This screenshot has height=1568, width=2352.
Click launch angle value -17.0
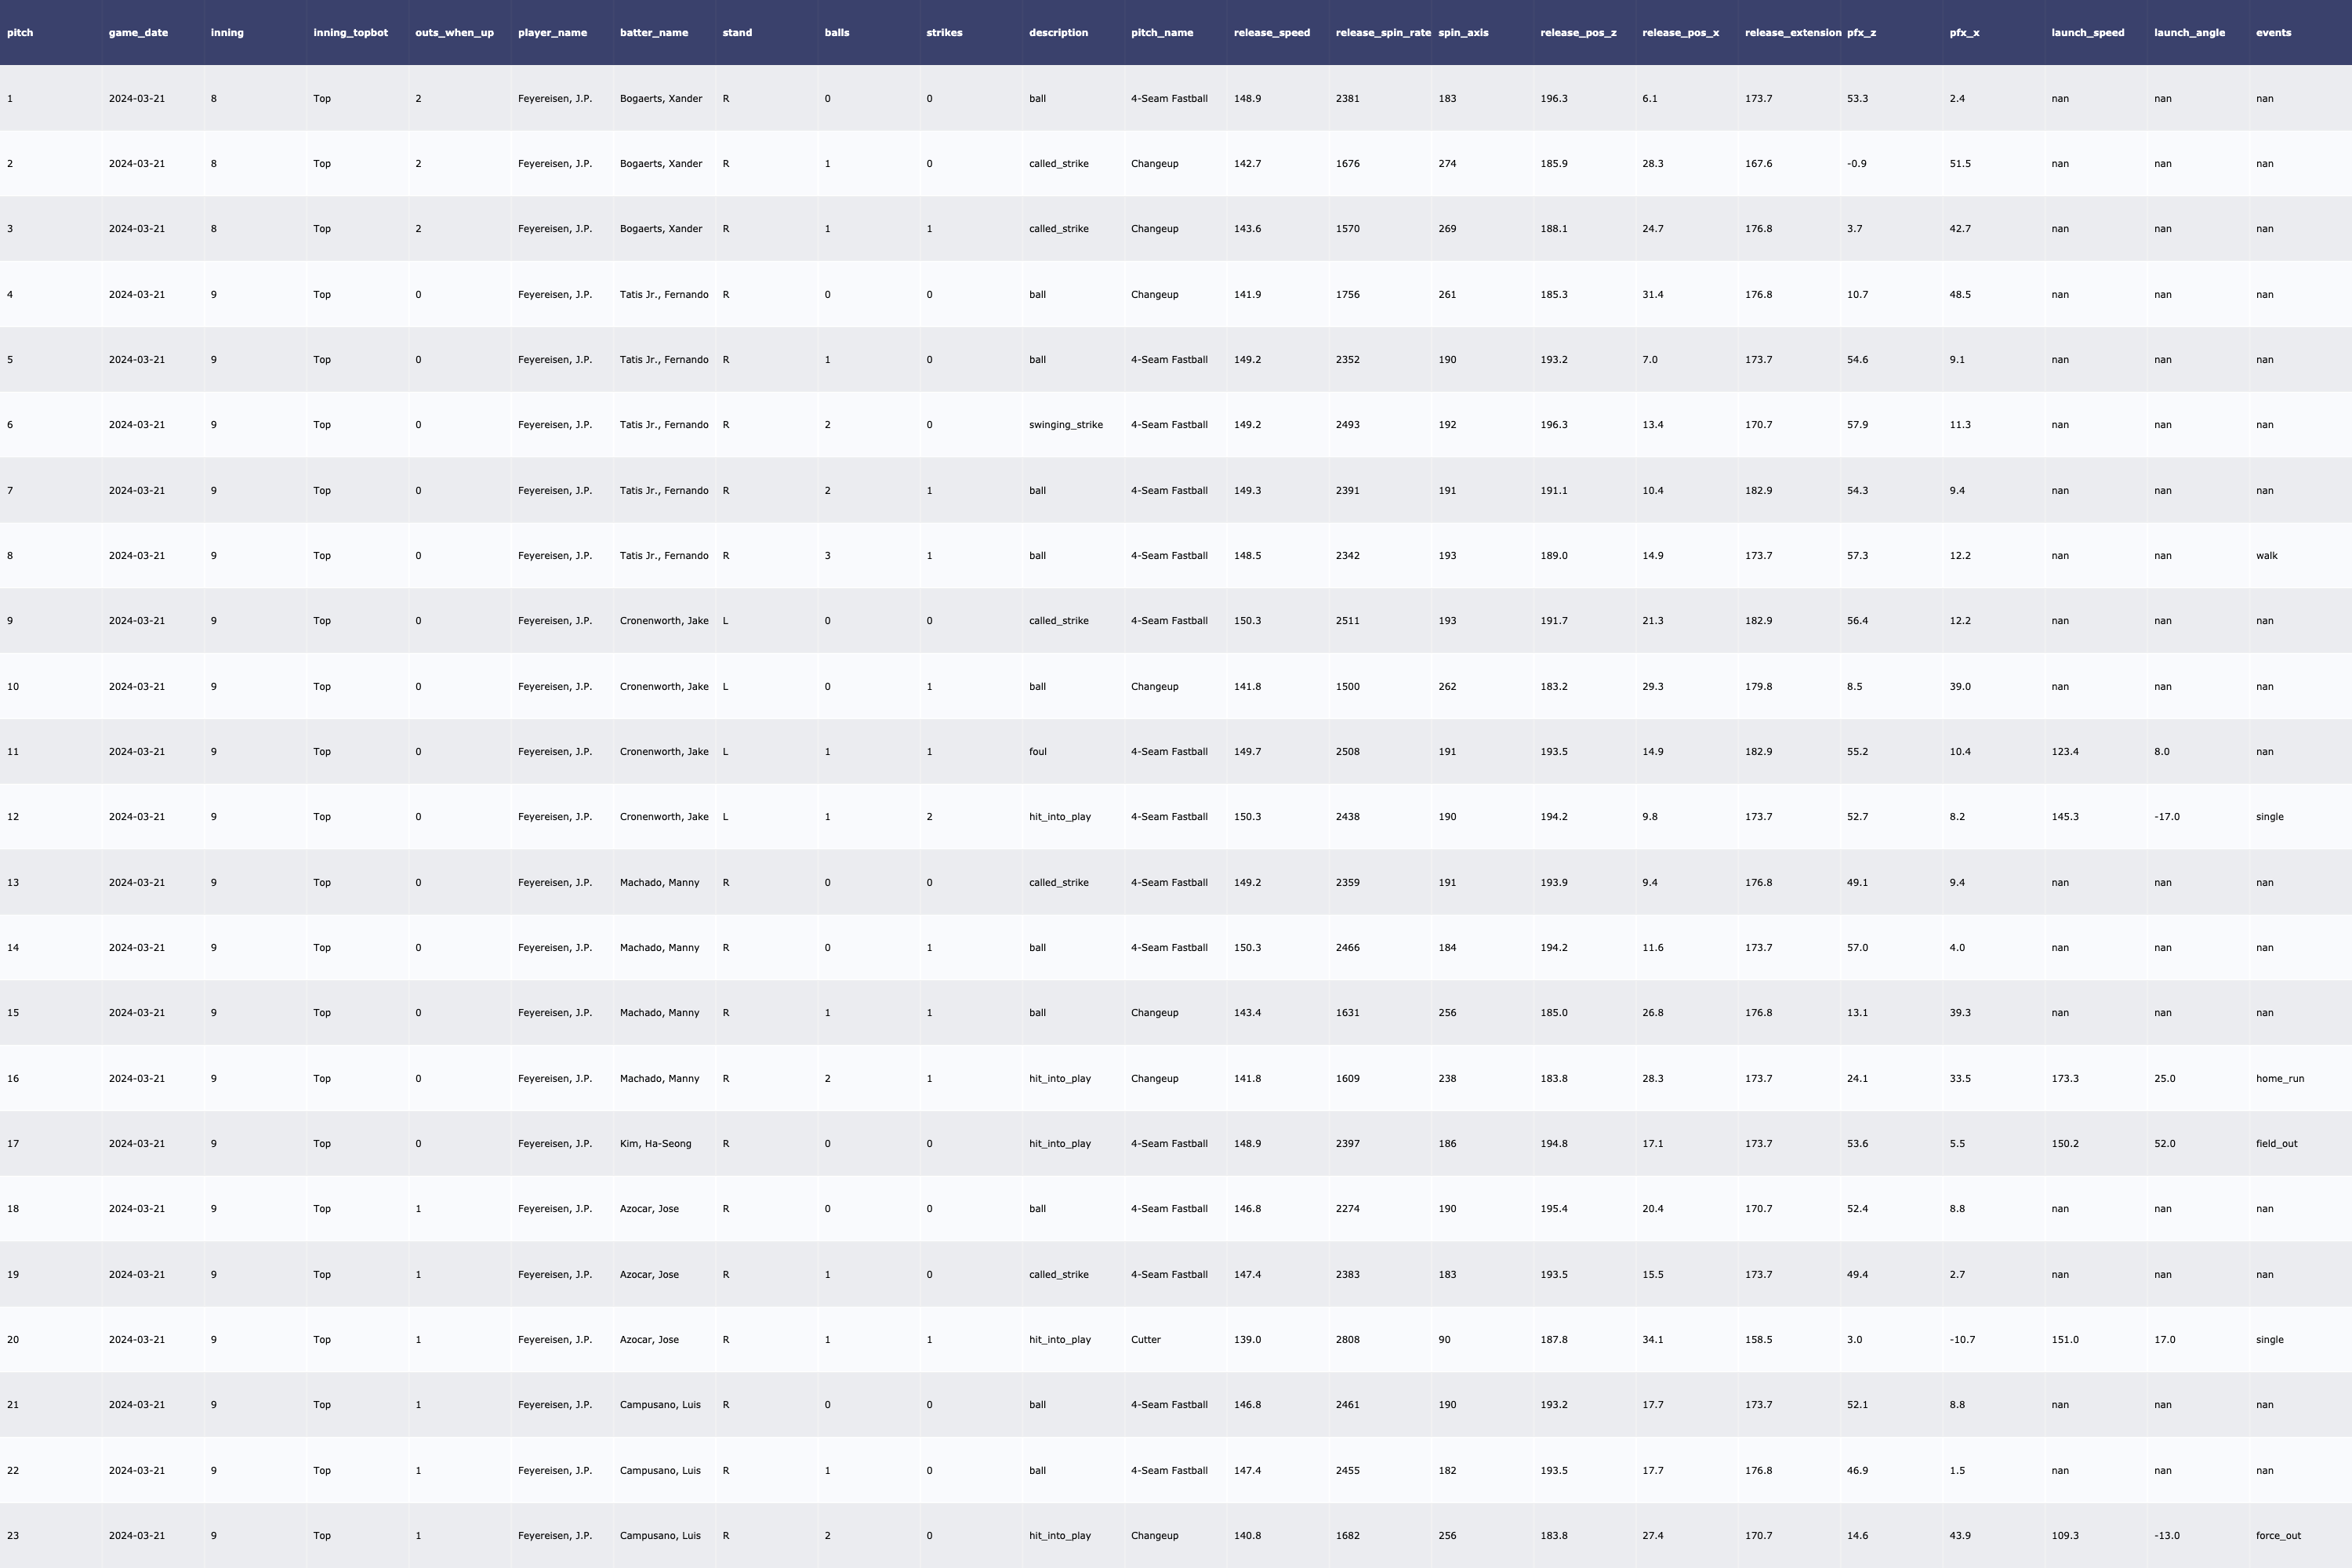pyautogui.click(x=2166, y=817)
